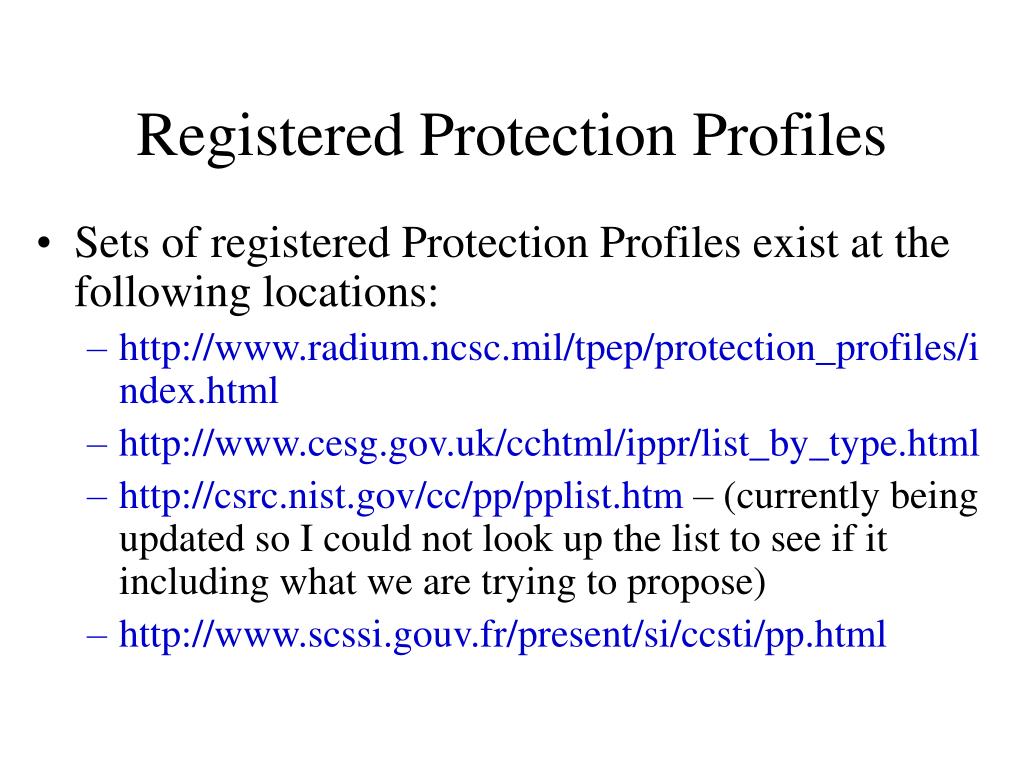
Task: Click the dash marker before the scssi.gouv.fr link
Action: 97,635
